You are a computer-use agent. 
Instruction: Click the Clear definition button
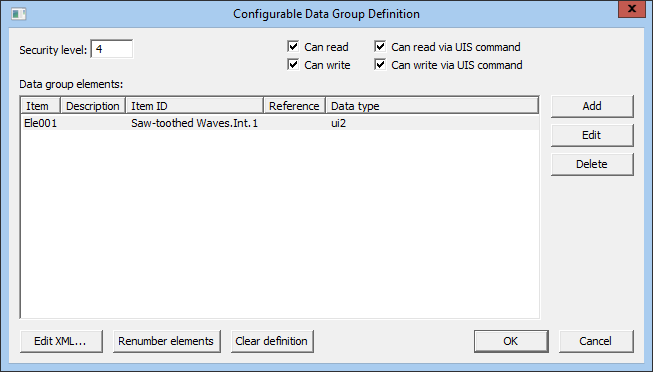pos(272,341)
